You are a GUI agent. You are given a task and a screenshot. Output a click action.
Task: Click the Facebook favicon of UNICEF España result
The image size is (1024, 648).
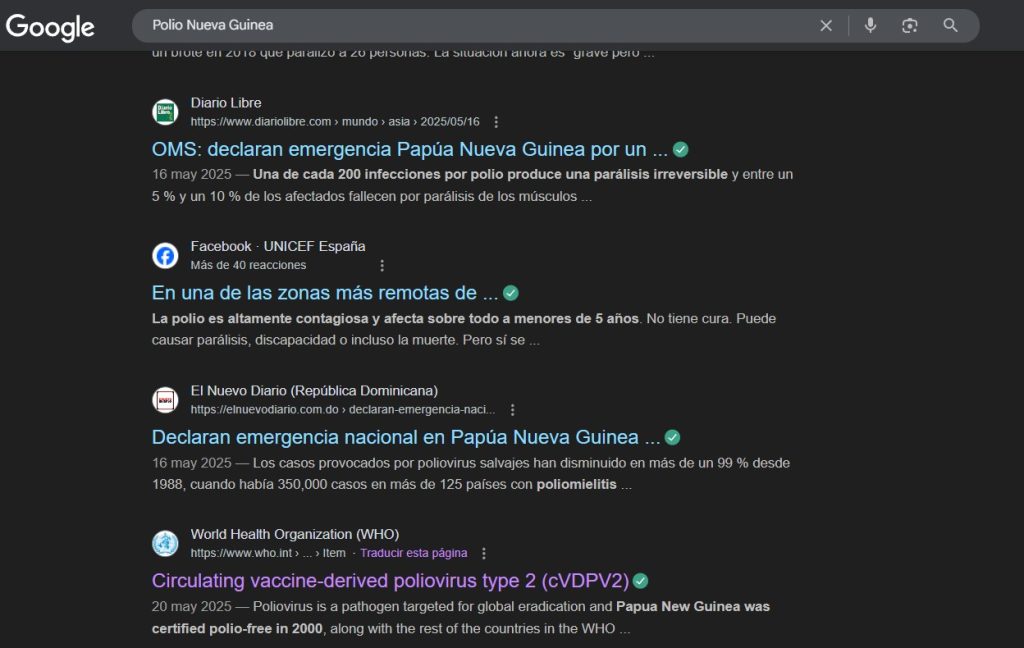tap(165, 255)
